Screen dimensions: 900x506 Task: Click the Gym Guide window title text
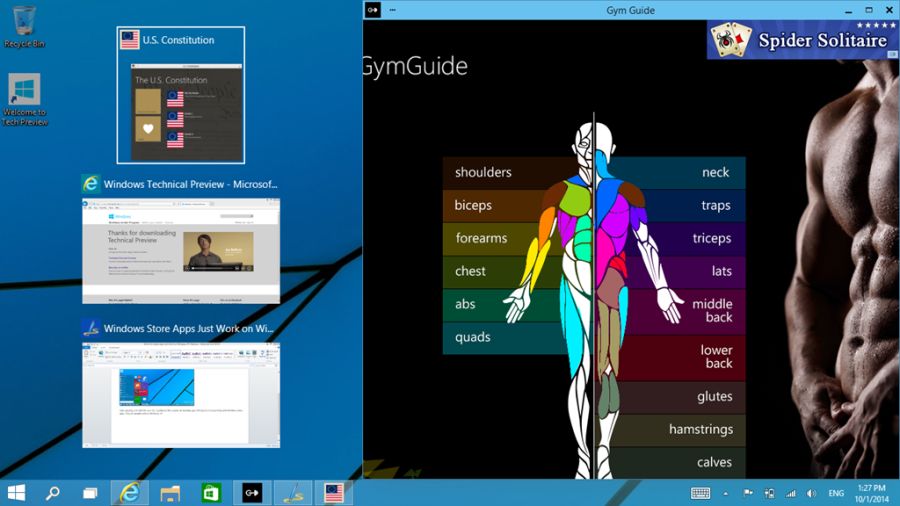pyautogui.click(x=630, y=10)
